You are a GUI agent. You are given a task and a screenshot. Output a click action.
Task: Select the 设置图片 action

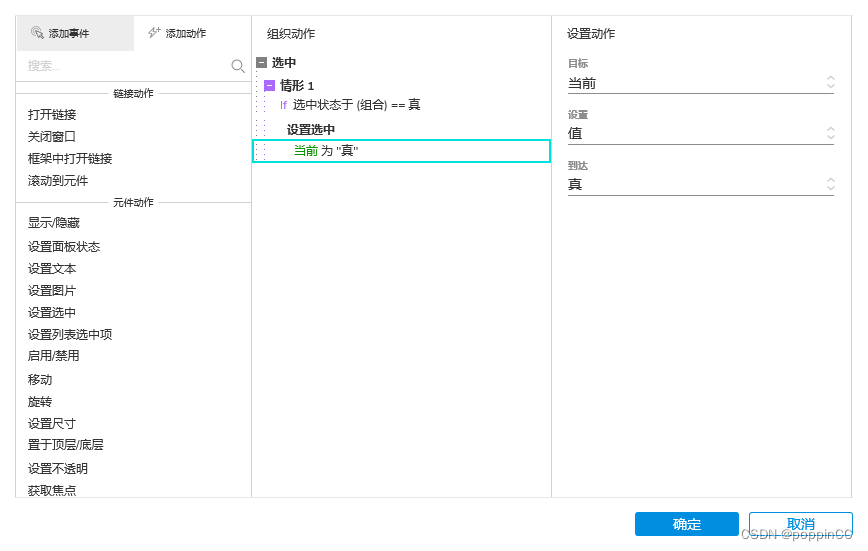point(52,290)
